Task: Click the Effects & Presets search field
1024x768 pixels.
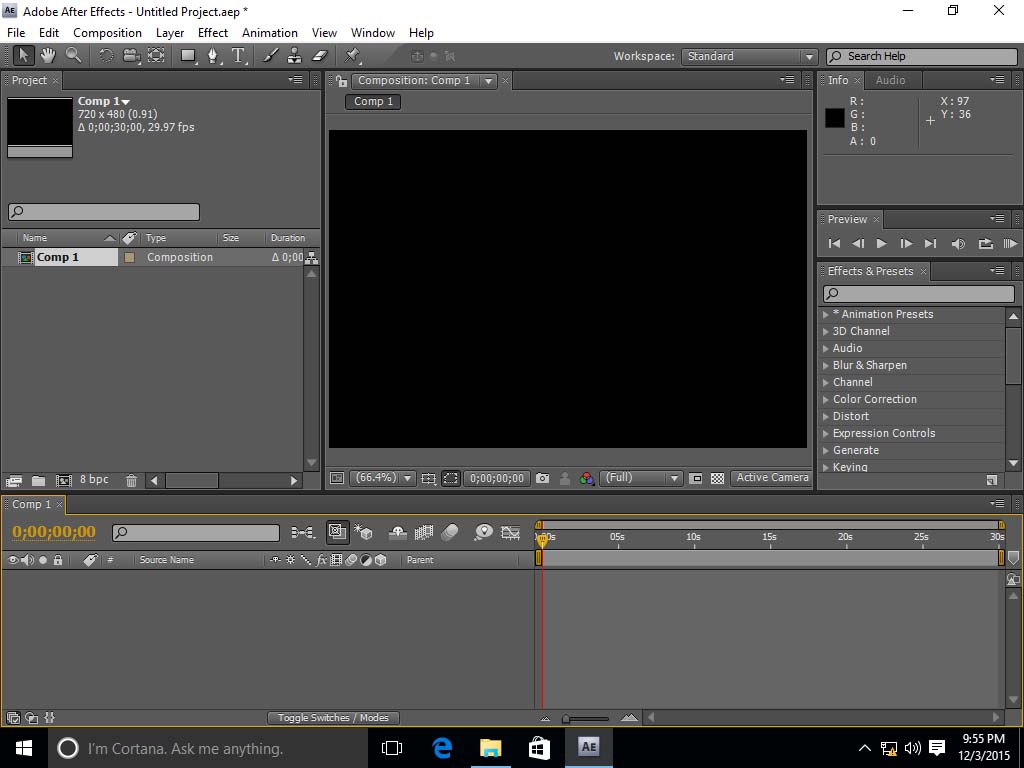Action: [918, 294]
